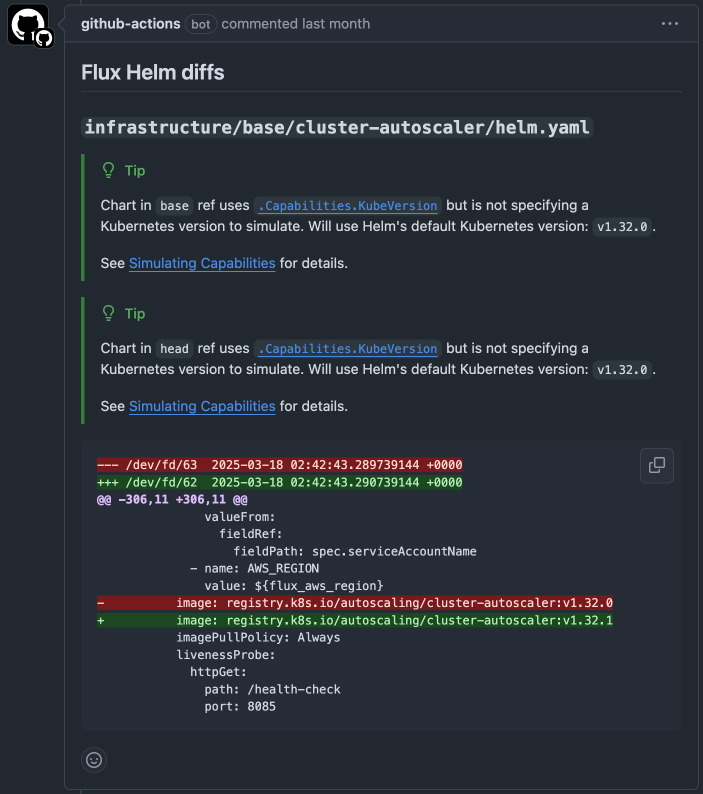703x794 pixels.
Task: Click the first Tip lightbulb icon
Action: 108,170
